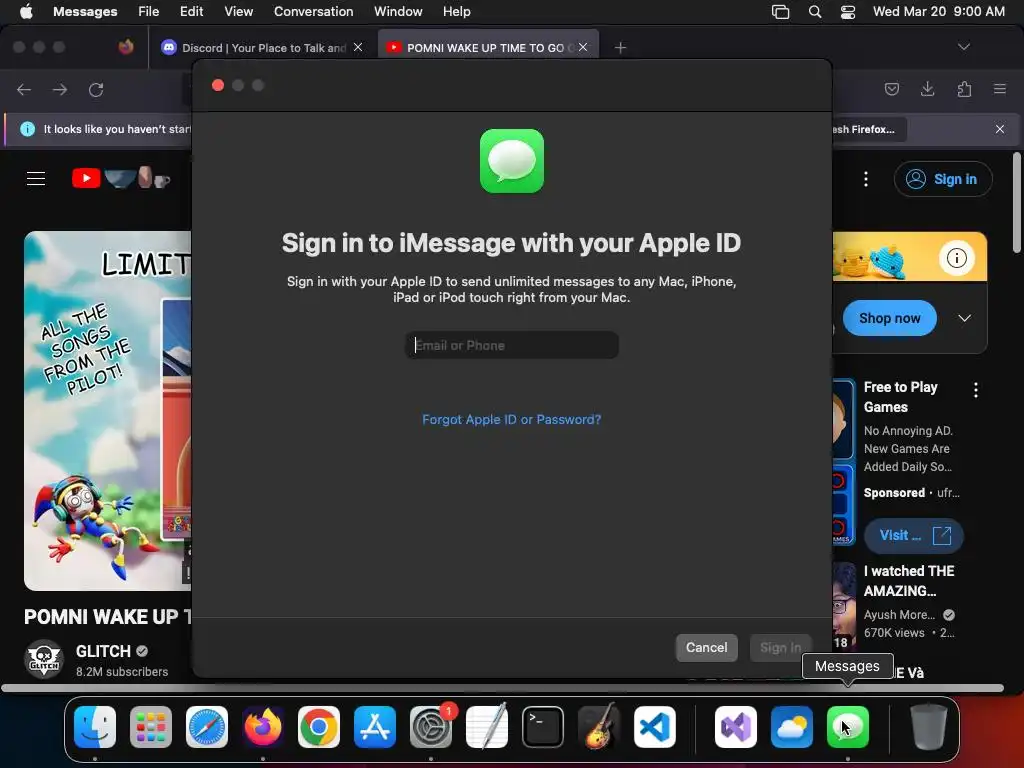
Task: Open Firefox Pocket save icon
Action: pos(891,89)
